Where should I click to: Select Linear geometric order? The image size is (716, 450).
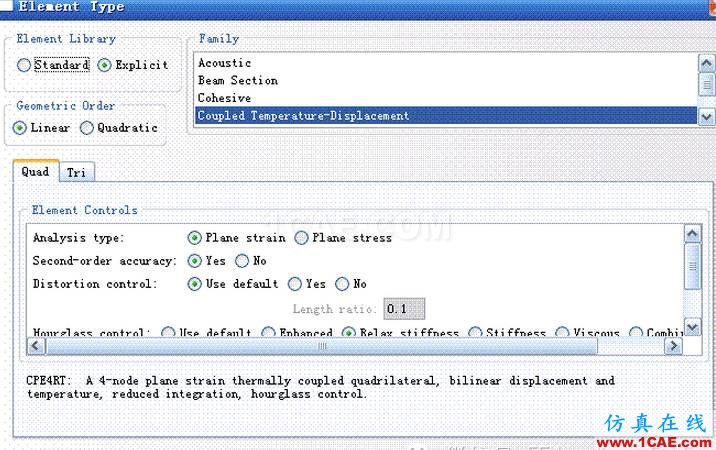pyautogui.click(x=20, y=128)
